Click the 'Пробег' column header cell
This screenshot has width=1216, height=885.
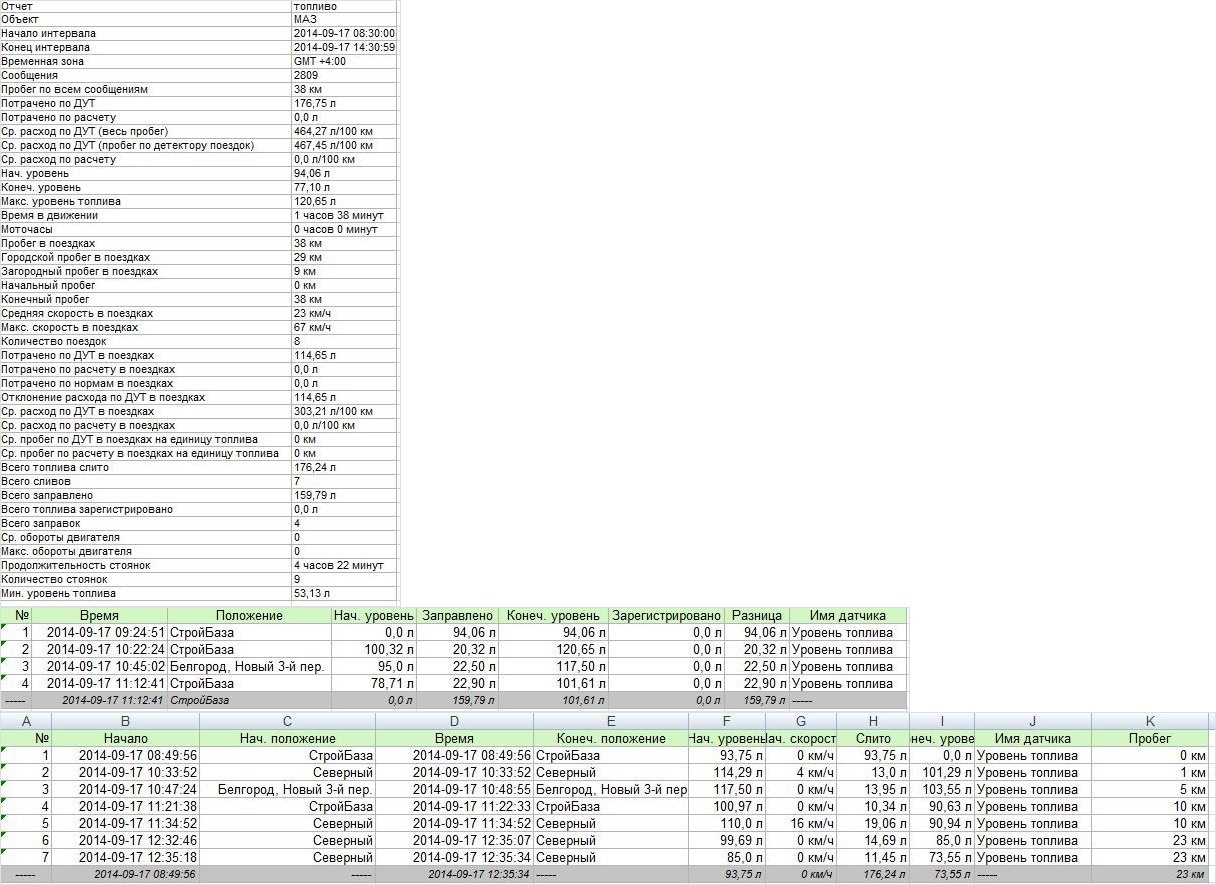[1150, 738]
